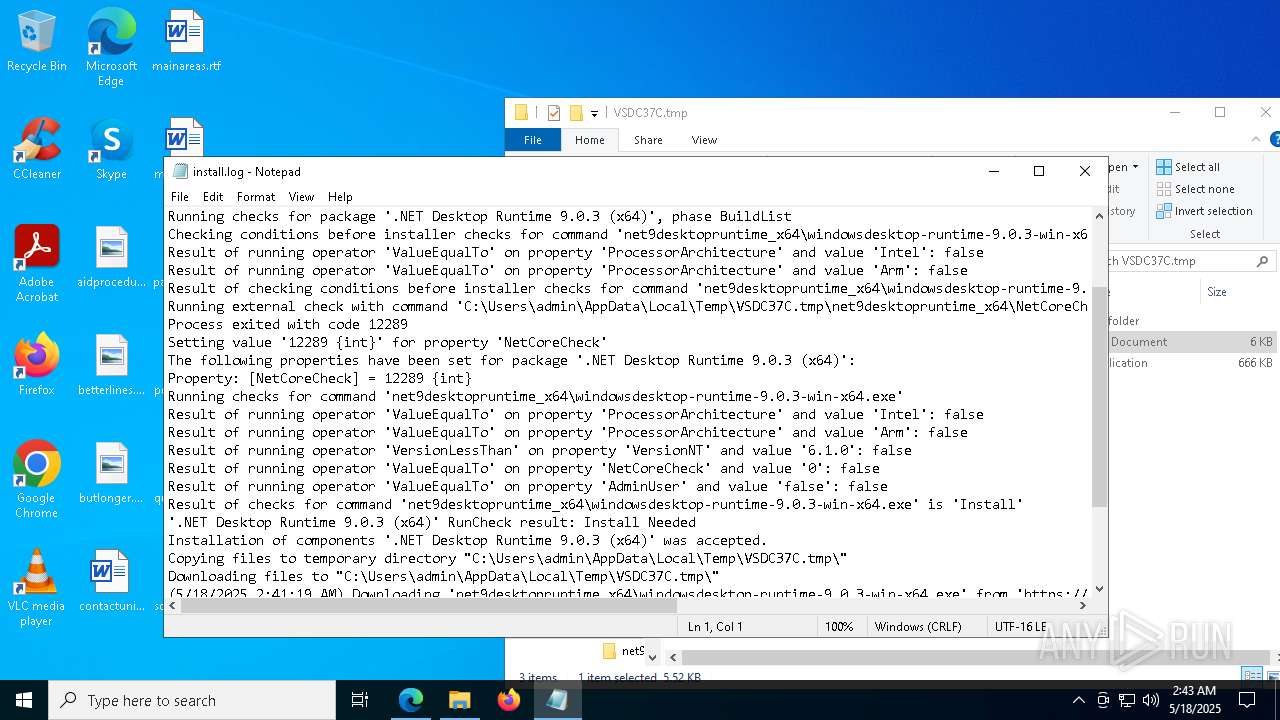Open the Adobe Acrobat desktop shortcut
1280x720 pixels.
[37, 264]
